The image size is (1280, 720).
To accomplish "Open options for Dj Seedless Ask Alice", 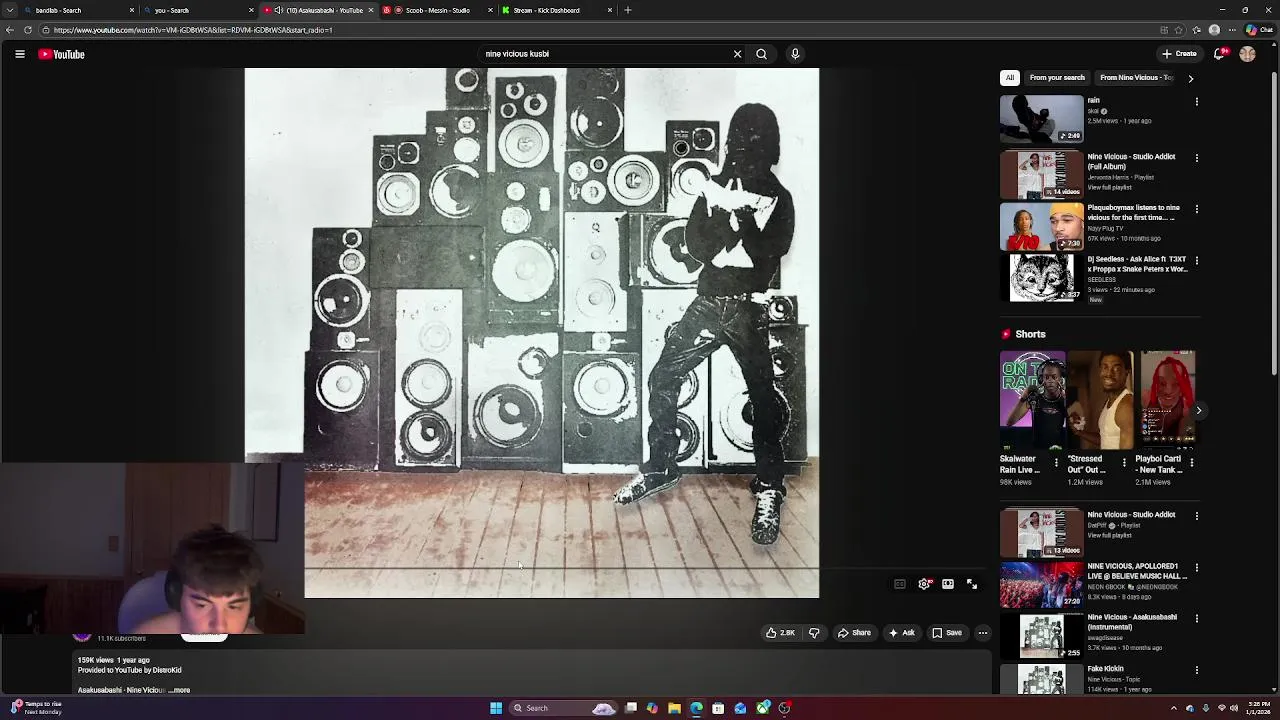I will pos(1196,260).
